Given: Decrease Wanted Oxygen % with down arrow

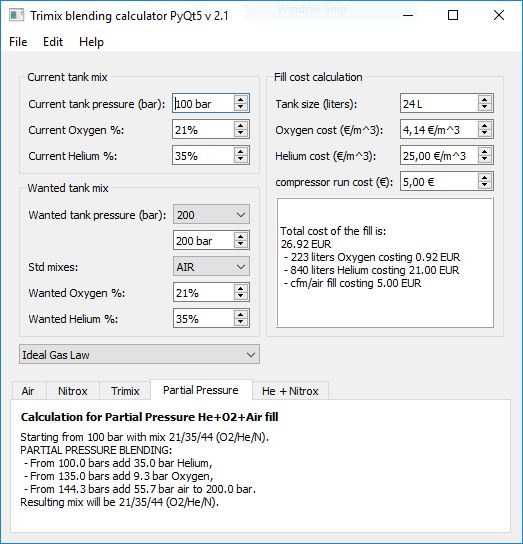Looking at the screenshot, I should (x=241, y=296).
